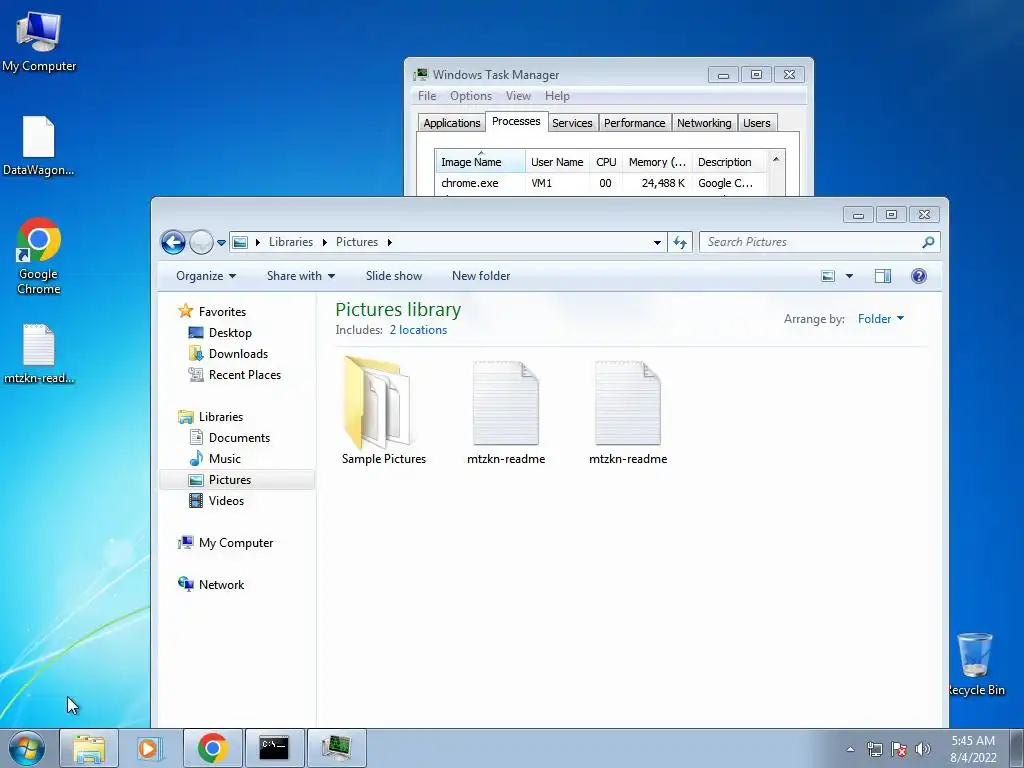Screen dimensions: 1024x768
Task: Sort processes by the CPU column
Action: pyautogui.click(x=606, y=162)
